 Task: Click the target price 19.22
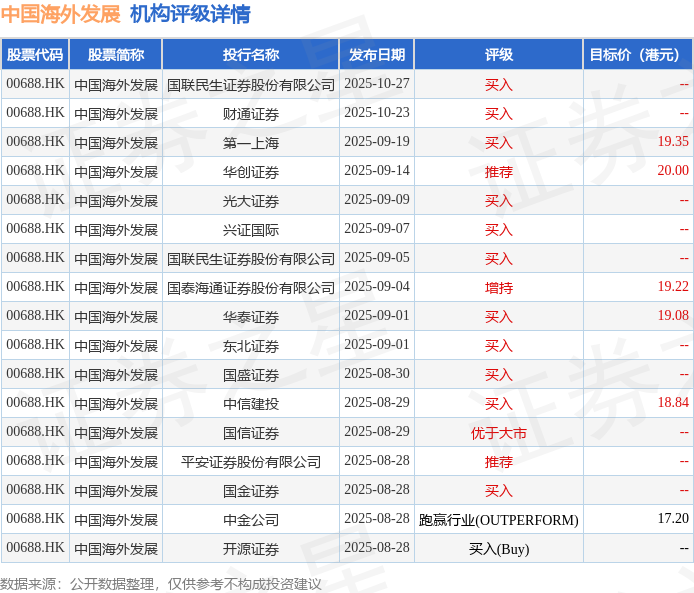pos(673,286)
